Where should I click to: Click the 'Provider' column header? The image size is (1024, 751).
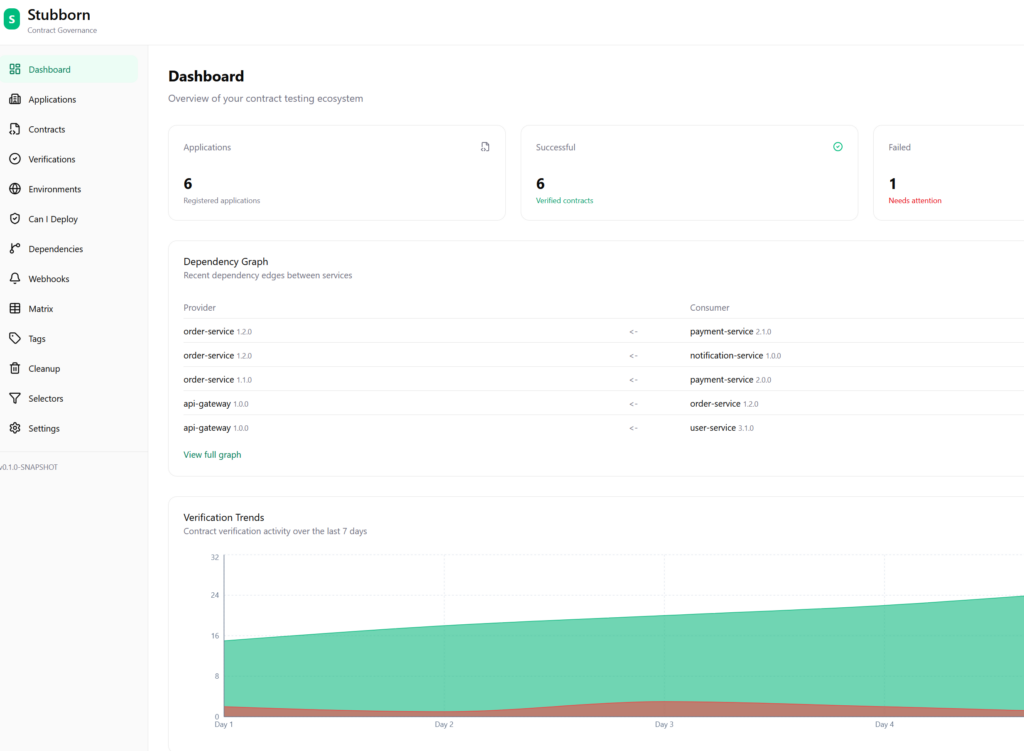199,308
